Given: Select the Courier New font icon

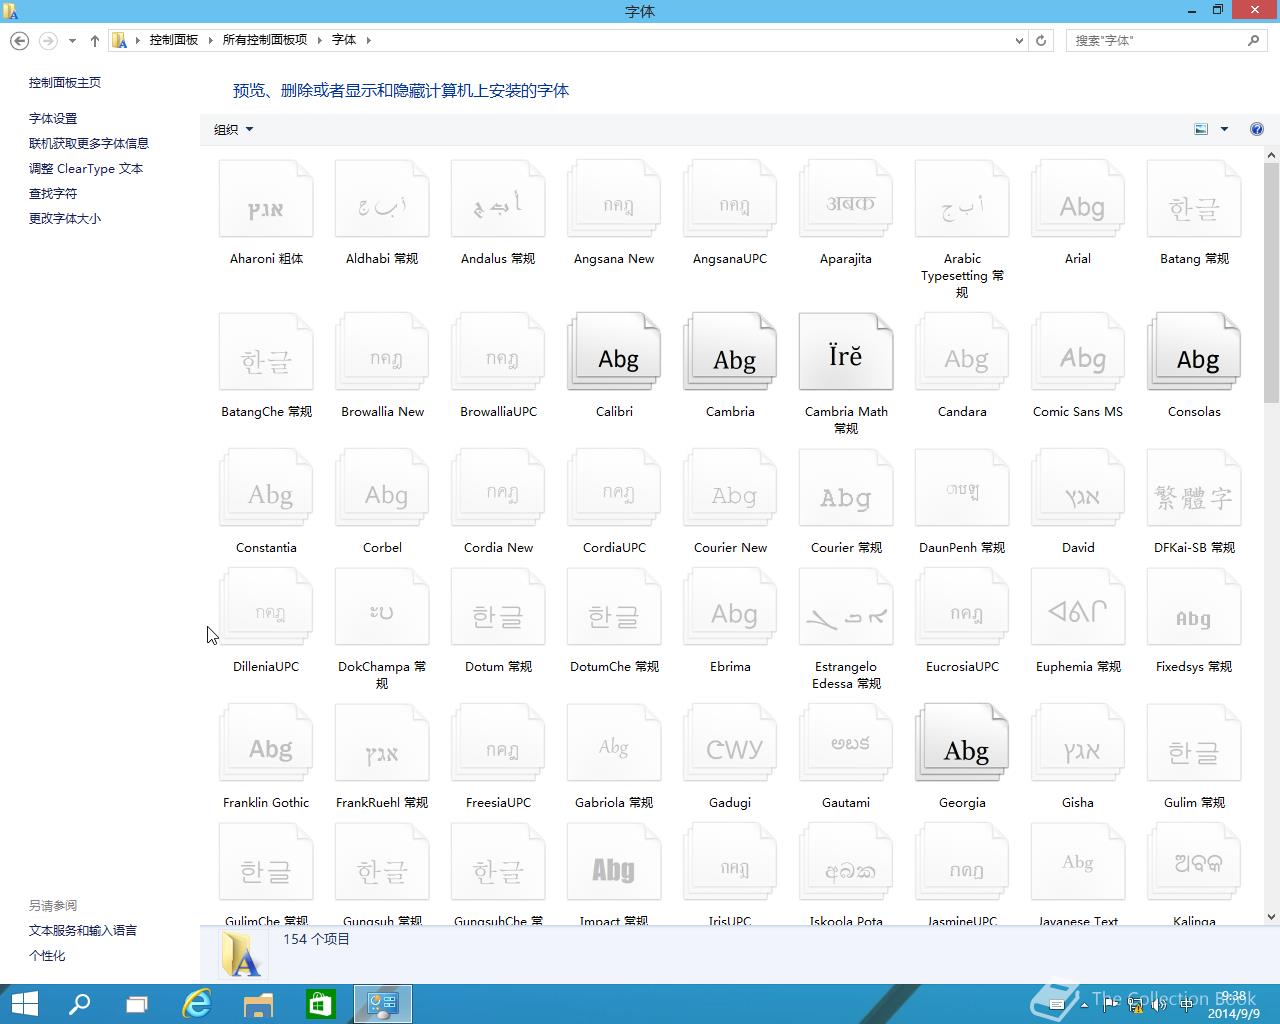Looking at the screenshot, I should pos(730,488).
